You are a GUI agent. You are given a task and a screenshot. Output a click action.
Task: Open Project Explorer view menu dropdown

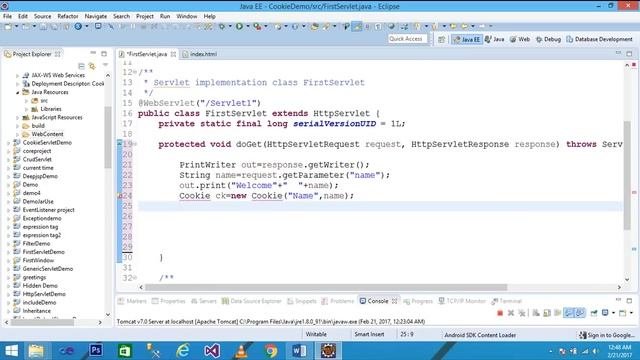pyautogui.click(x=105, y=65)
